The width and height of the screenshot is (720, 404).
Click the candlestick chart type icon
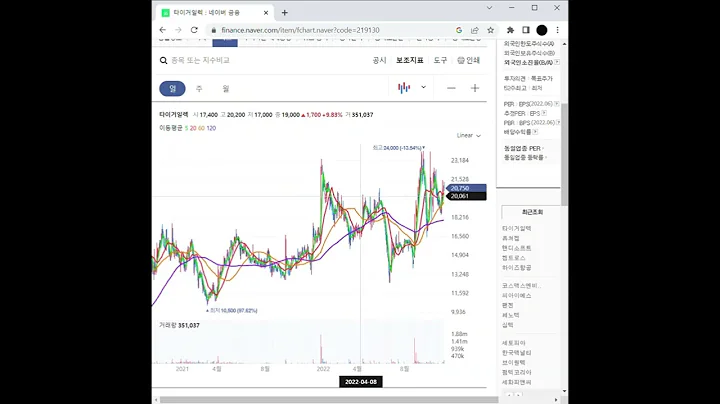pyautogui.click(x=404, y=88)
